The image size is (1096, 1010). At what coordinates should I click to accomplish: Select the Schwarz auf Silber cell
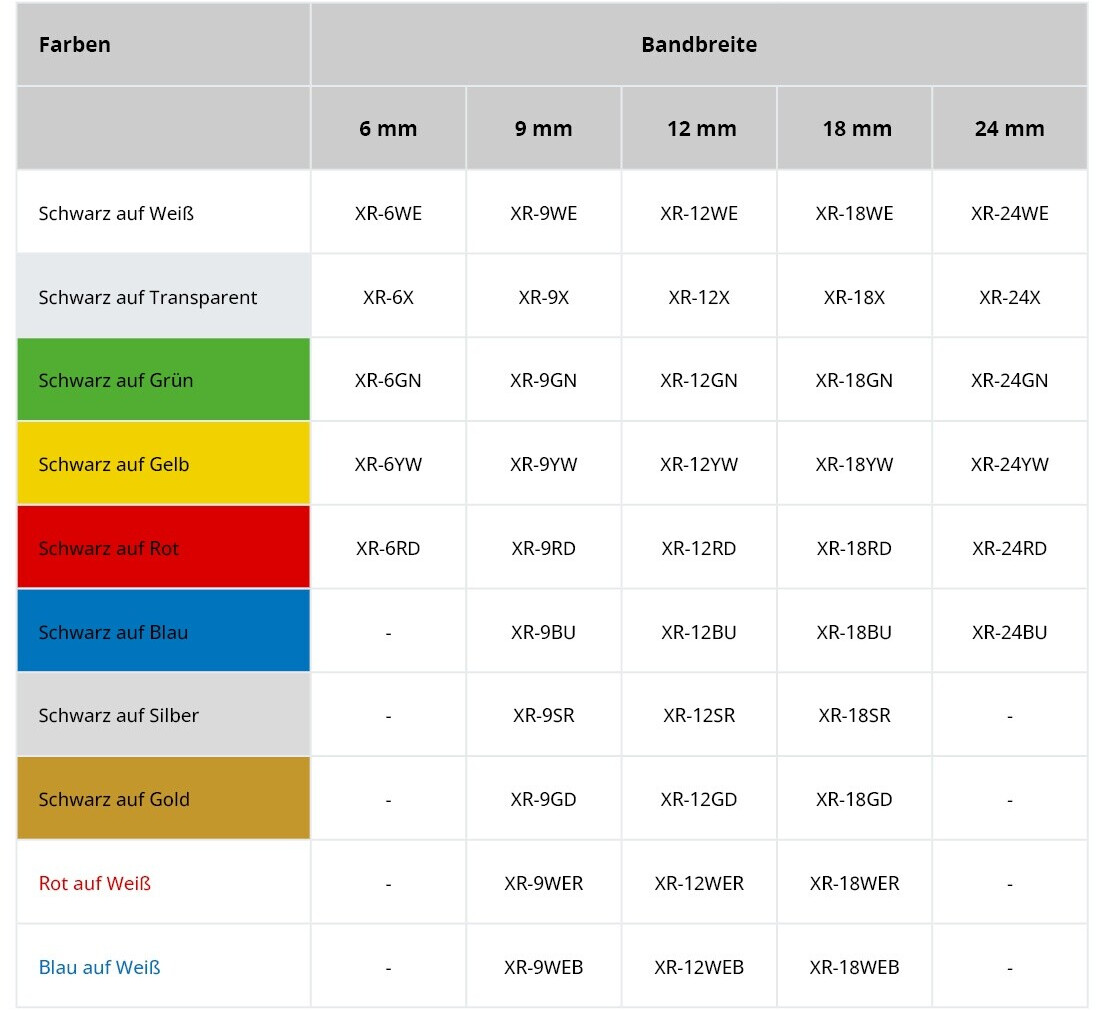163,715
